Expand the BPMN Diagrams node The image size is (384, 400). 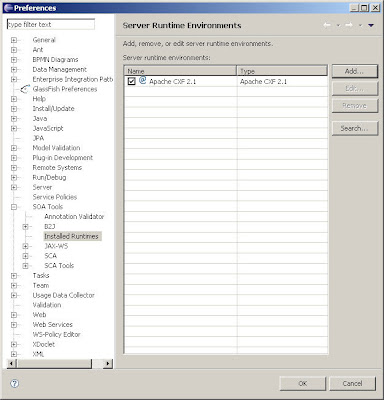click(x=14, y=60)
